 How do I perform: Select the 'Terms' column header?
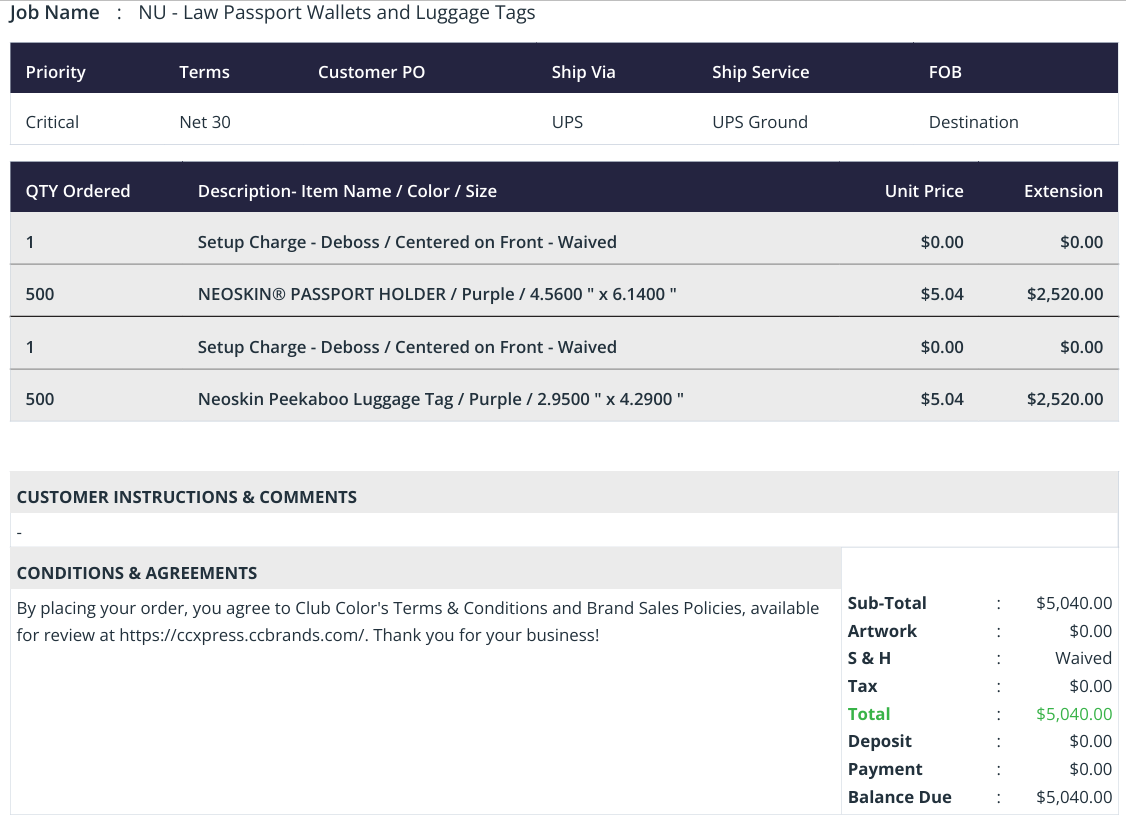tap(205, 72)
